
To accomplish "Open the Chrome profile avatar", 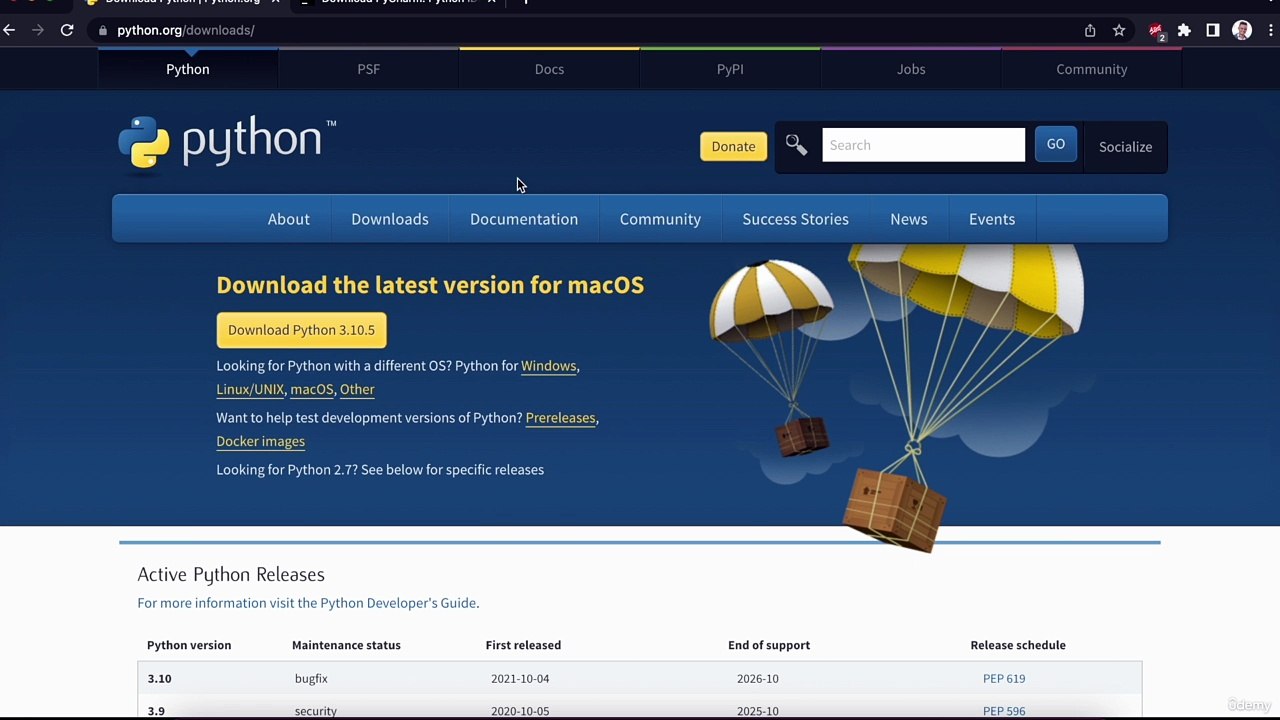I will pos(1242,30).
